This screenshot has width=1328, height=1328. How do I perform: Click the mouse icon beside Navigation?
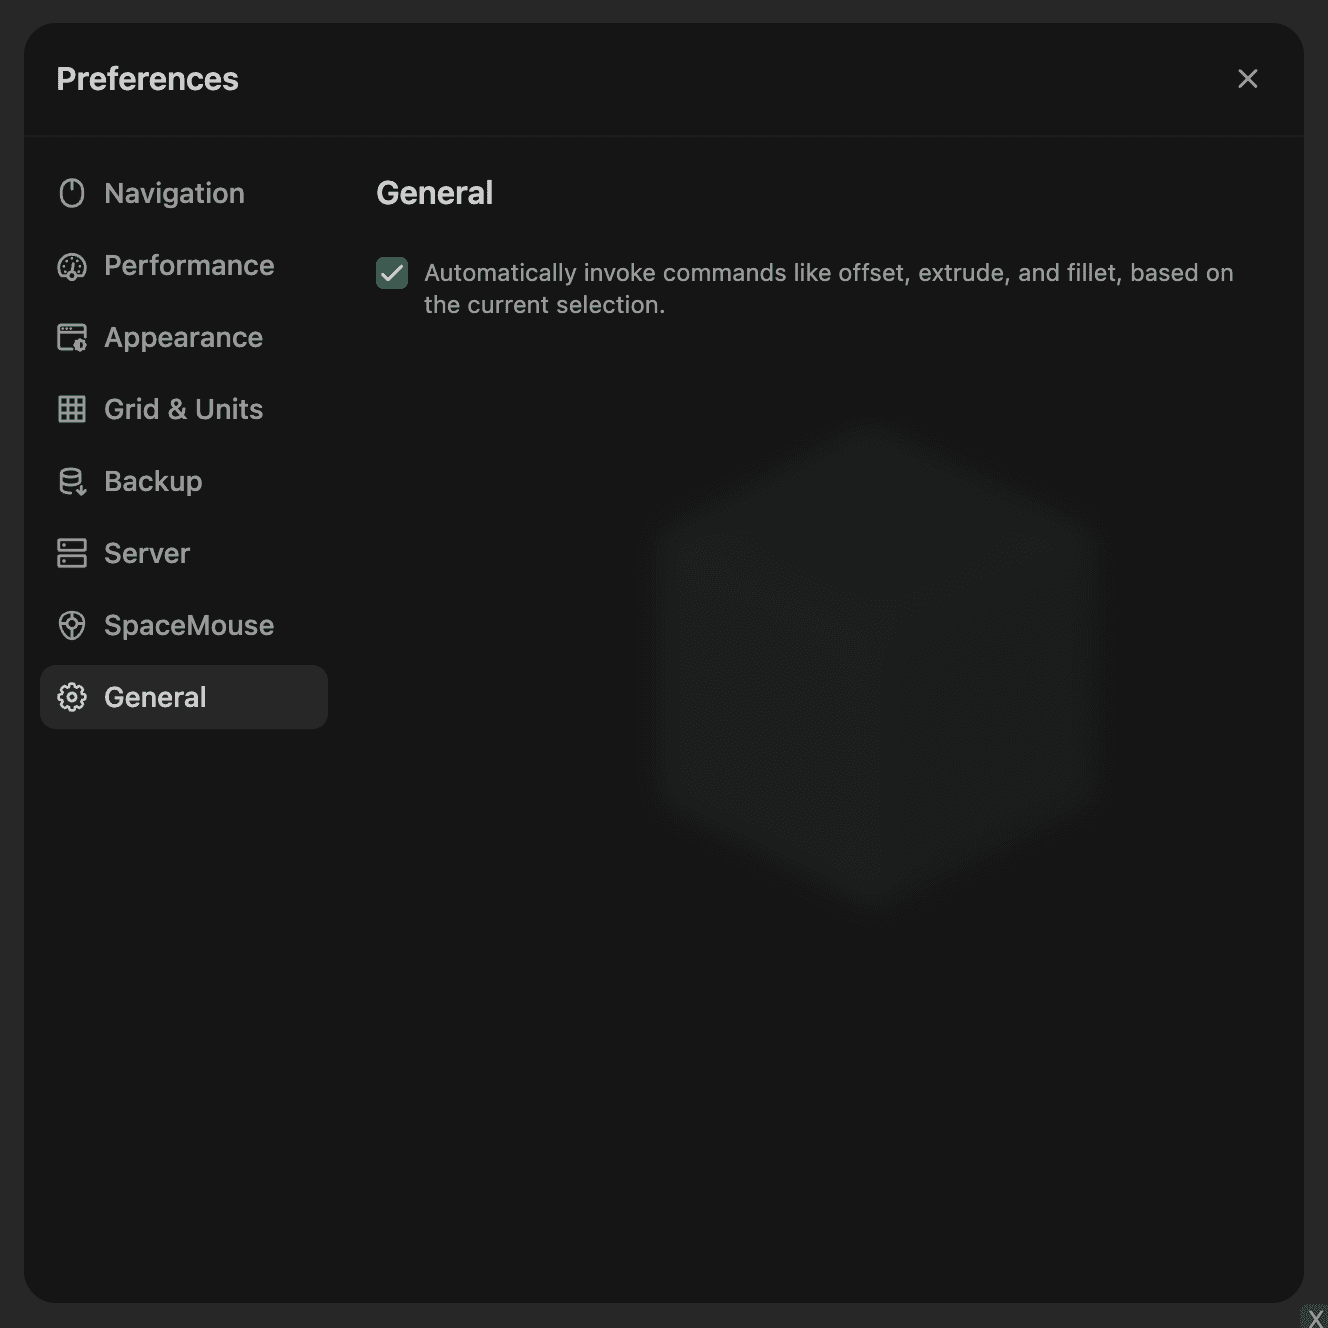(72, 193)
